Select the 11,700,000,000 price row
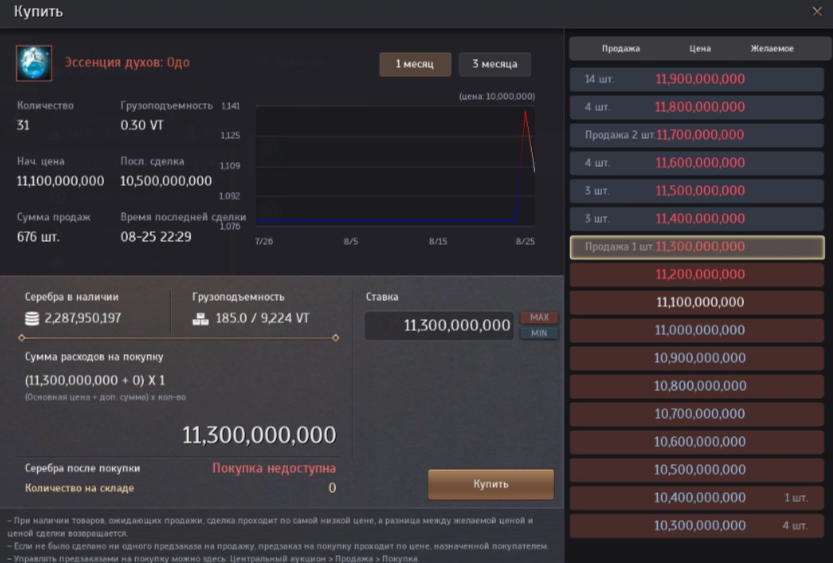 (x=696, y=135)
